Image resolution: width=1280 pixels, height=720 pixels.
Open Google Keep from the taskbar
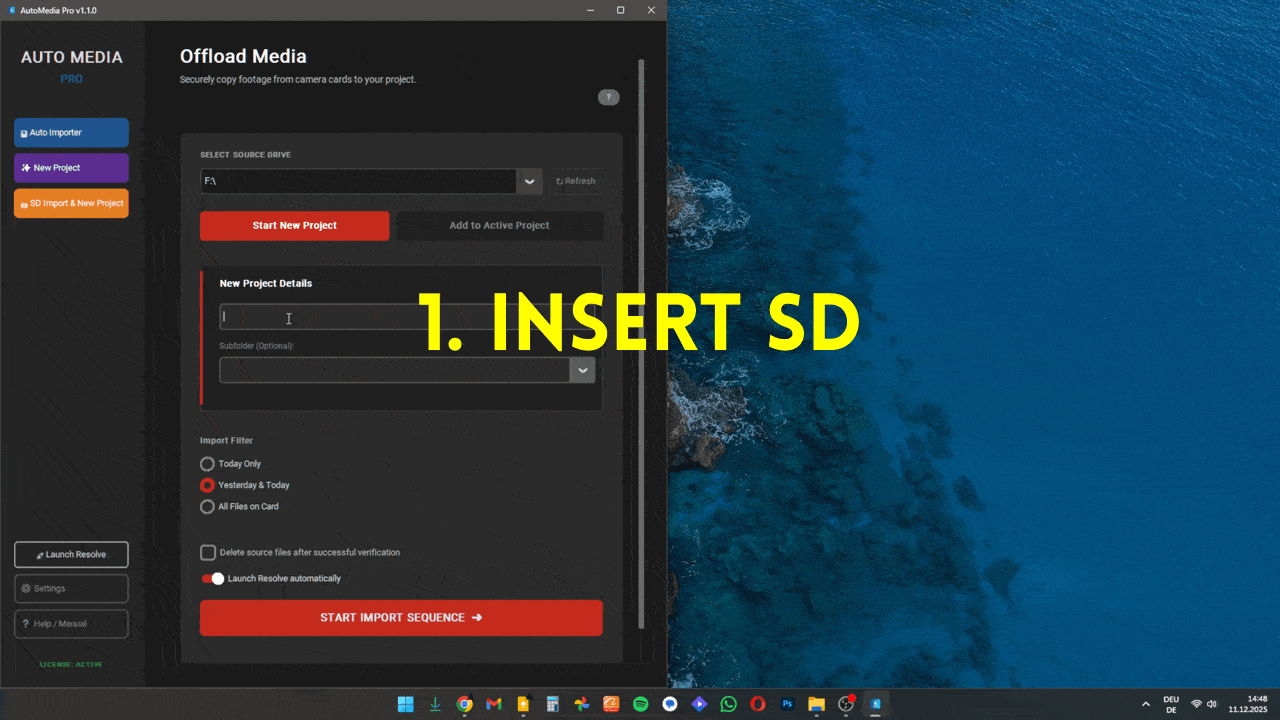[523, 704]
